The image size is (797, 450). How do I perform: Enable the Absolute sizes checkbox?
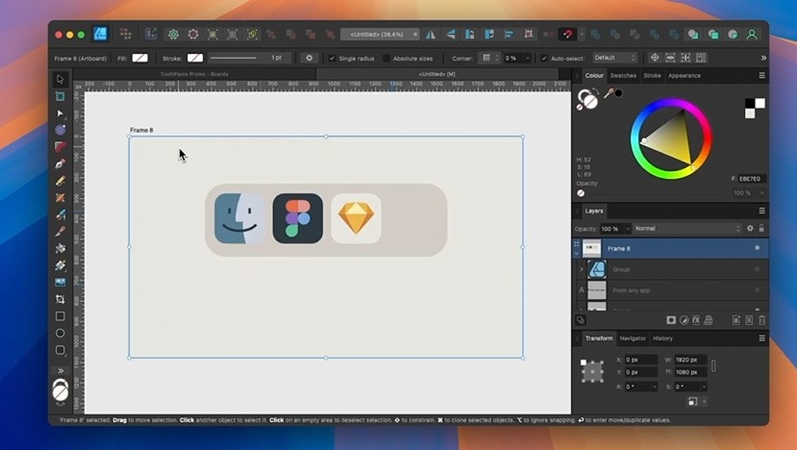386,58
